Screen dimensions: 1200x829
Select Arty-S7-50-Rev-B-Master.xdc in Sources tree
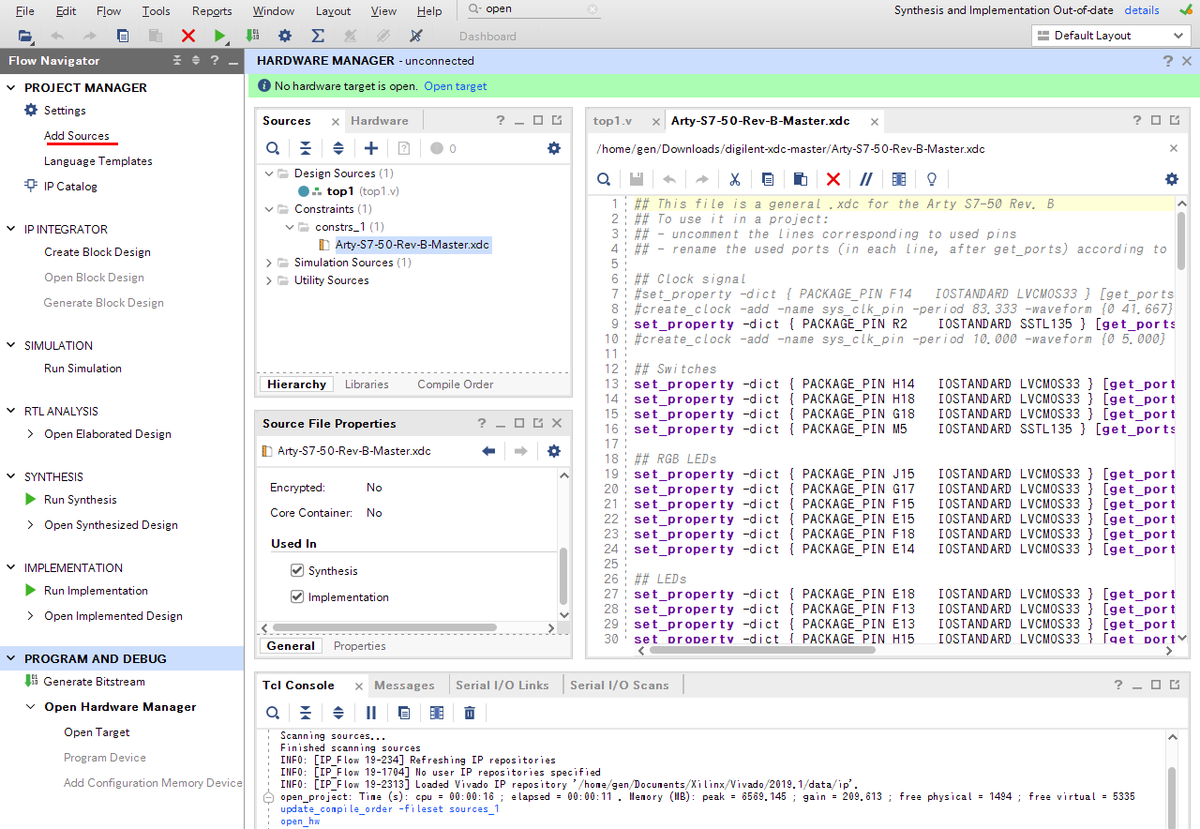point(412,245)
